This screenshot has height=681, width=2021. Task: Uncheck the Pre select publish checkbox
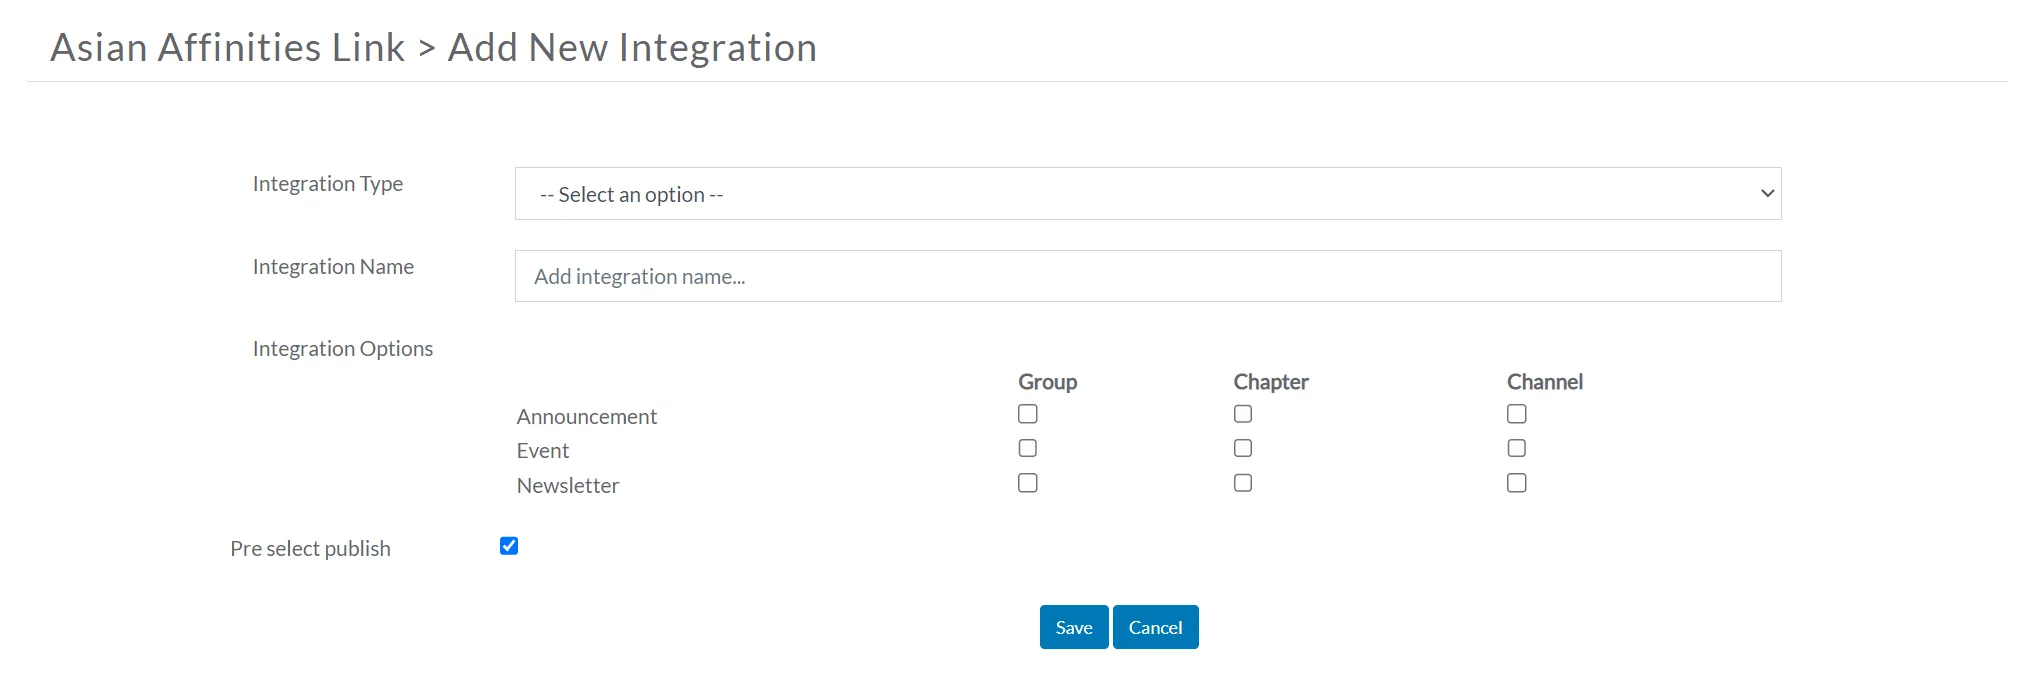[x=509, y=546]
